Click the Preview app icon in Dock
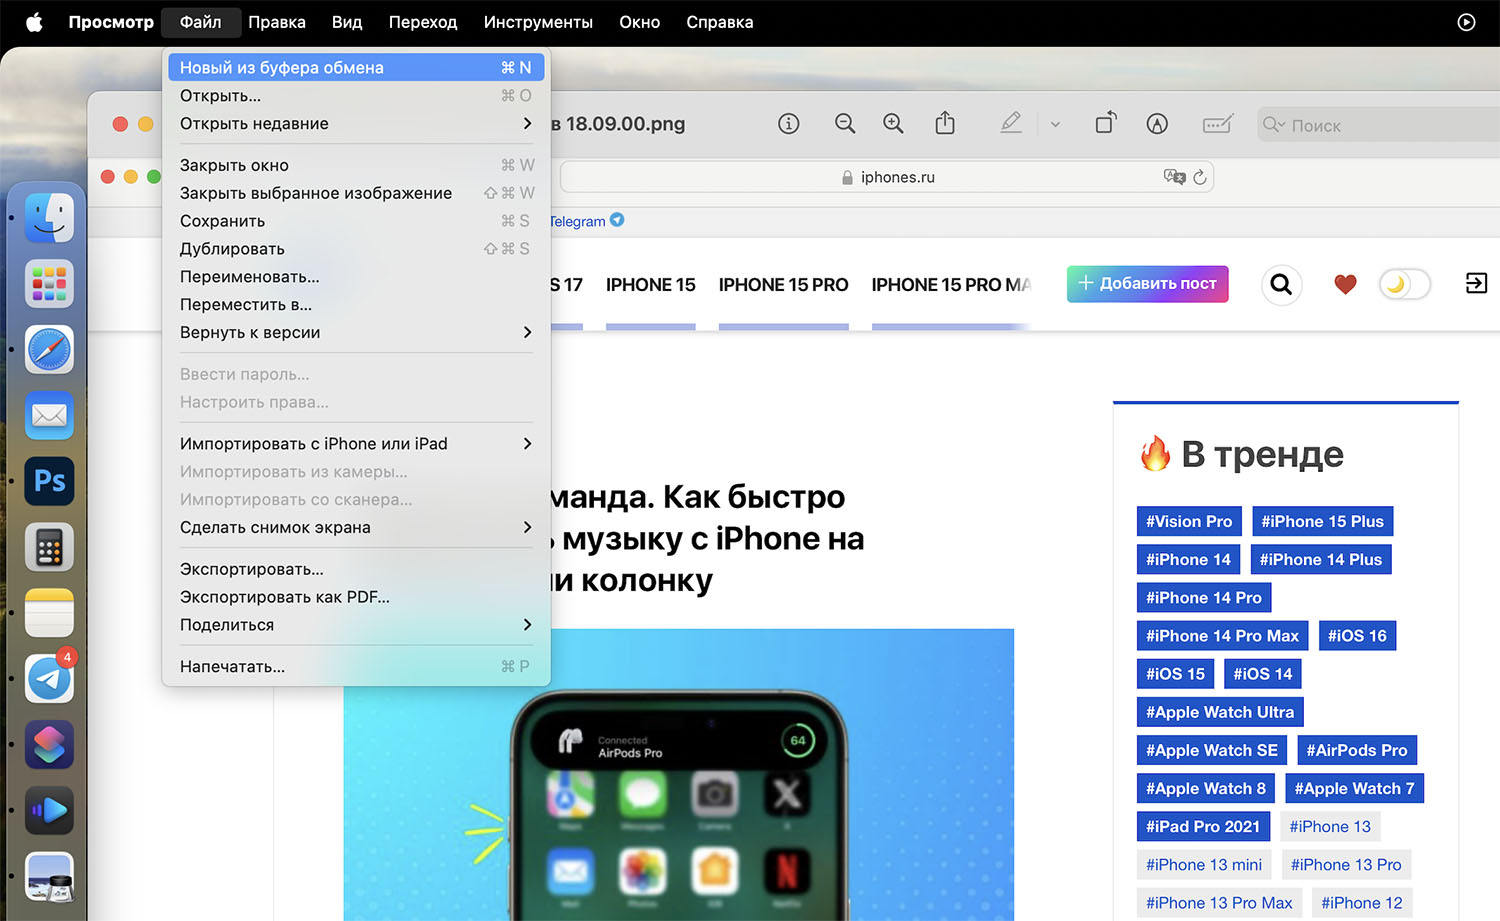Image resolution: width=1500 pixels, height=921 pixels. (49, 877)
